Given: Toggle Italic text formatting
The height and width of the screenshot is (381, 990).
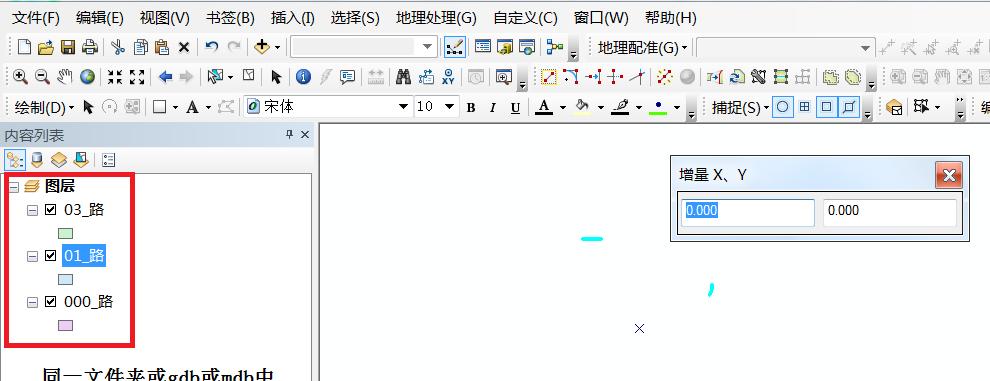Looking at the screenshot, I should point(493,108).
